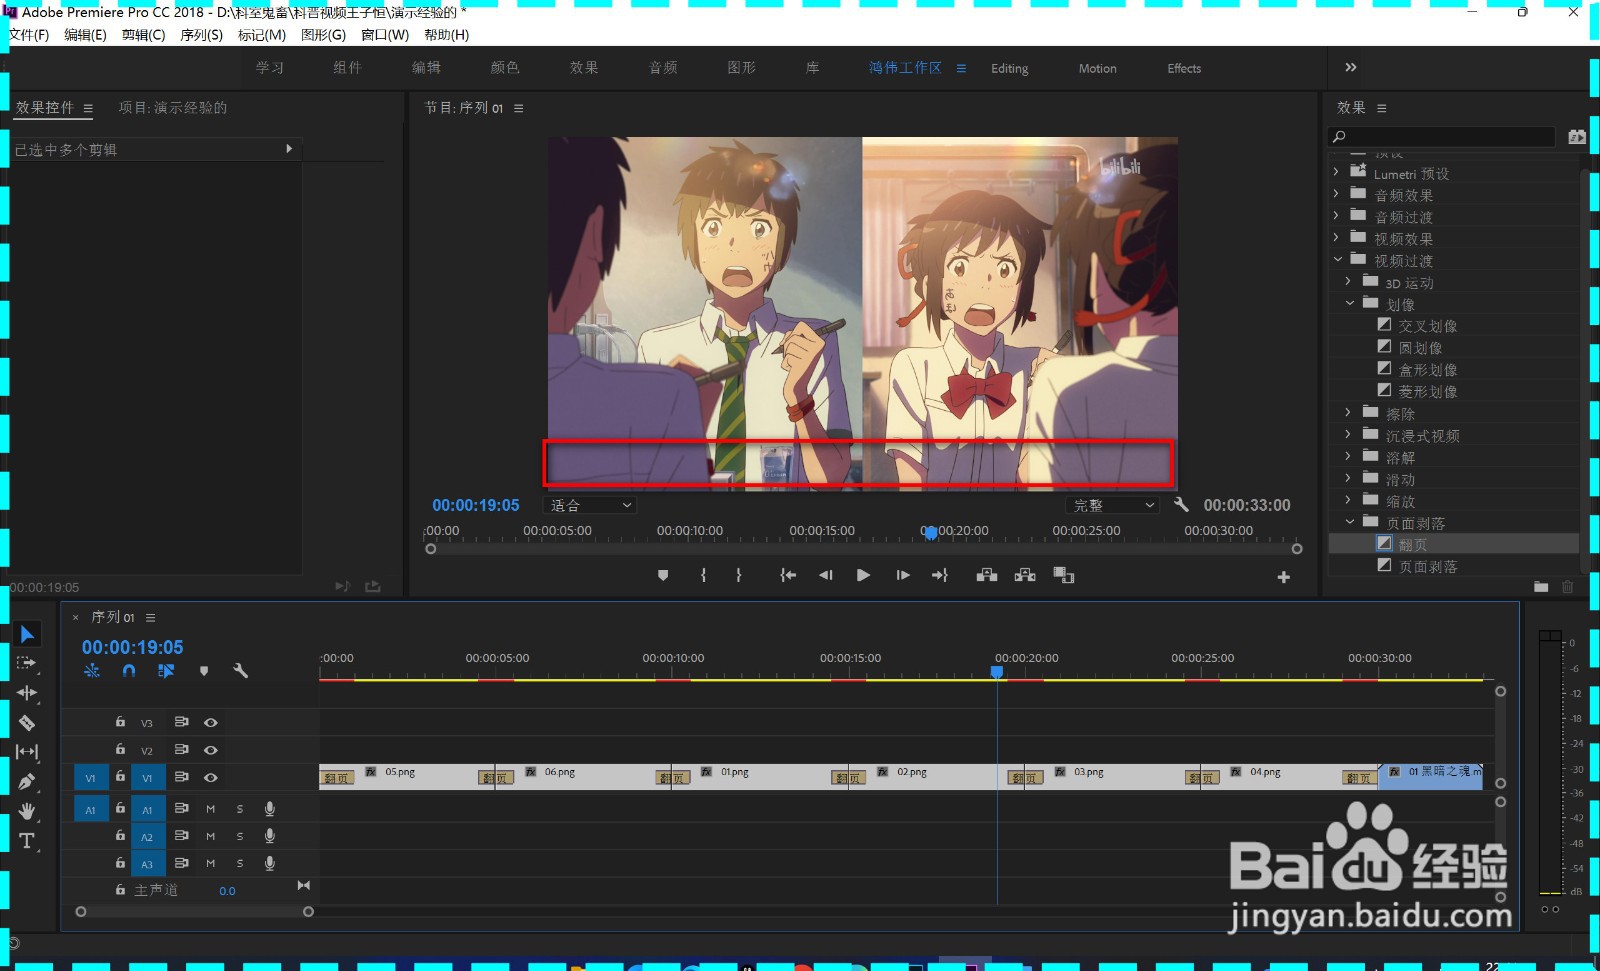Go to Out point

940,575
